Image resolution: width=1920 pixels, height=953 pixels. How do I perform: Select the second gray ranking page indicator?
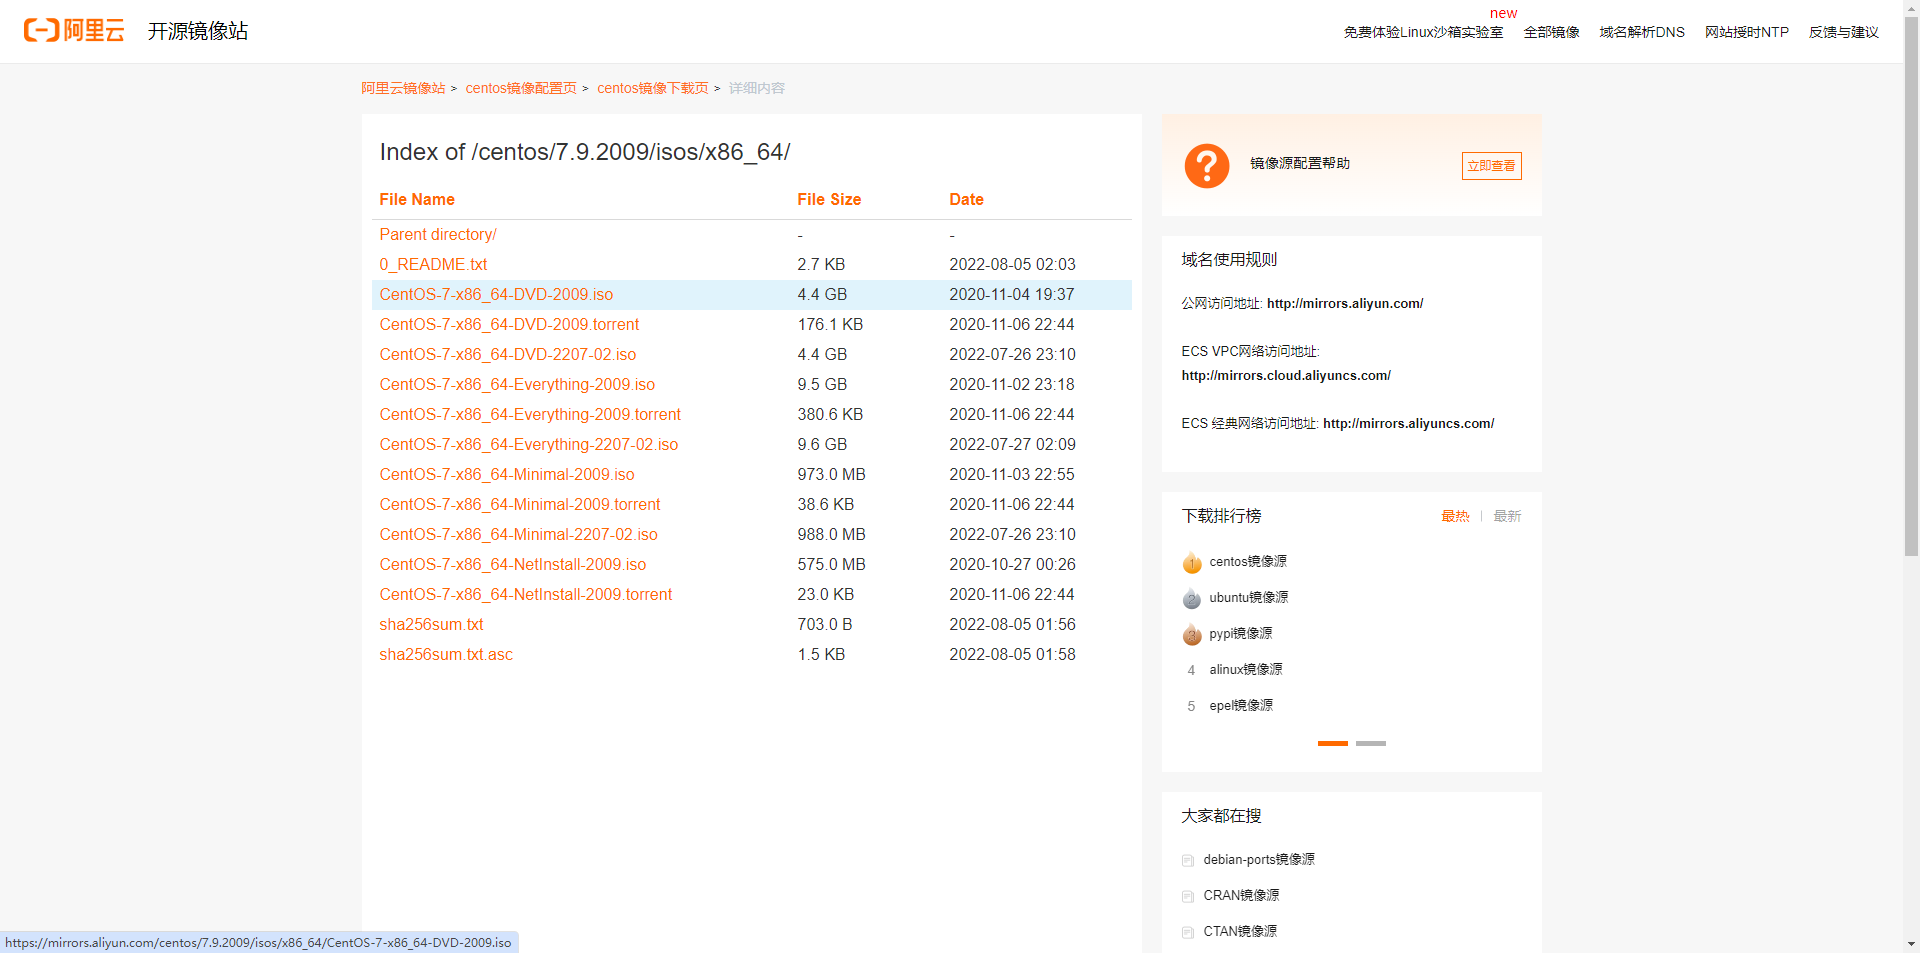(1371, 744)
